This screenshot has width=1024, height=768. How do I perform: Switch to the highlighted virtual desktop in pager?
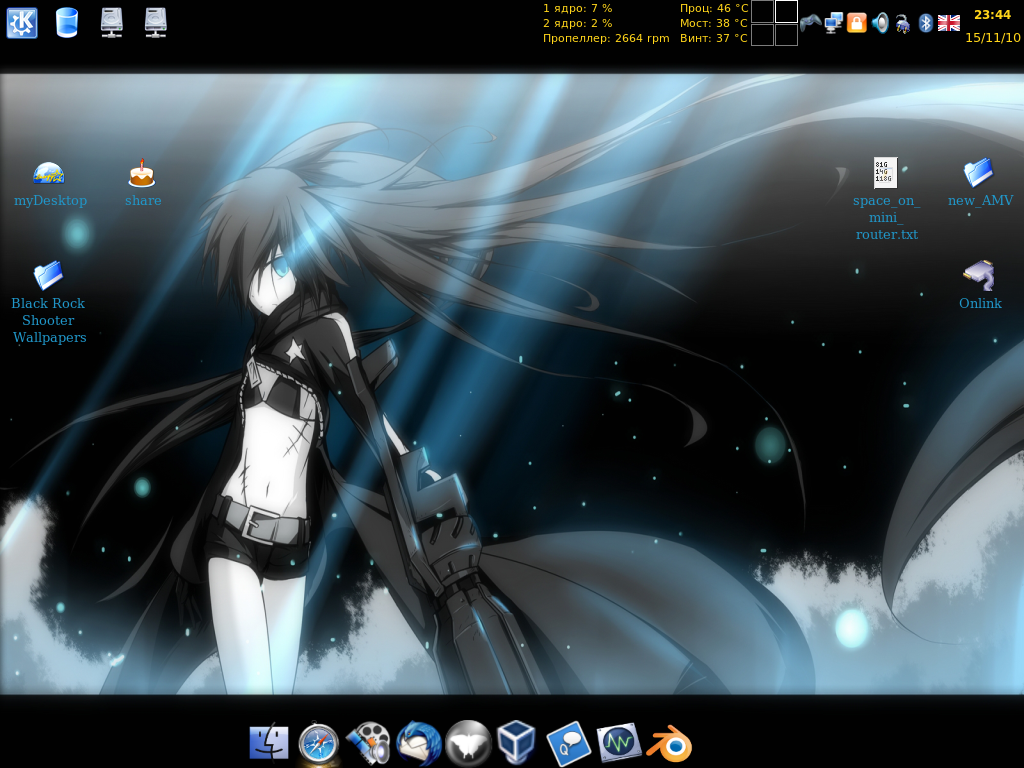(x=786, y=12)
